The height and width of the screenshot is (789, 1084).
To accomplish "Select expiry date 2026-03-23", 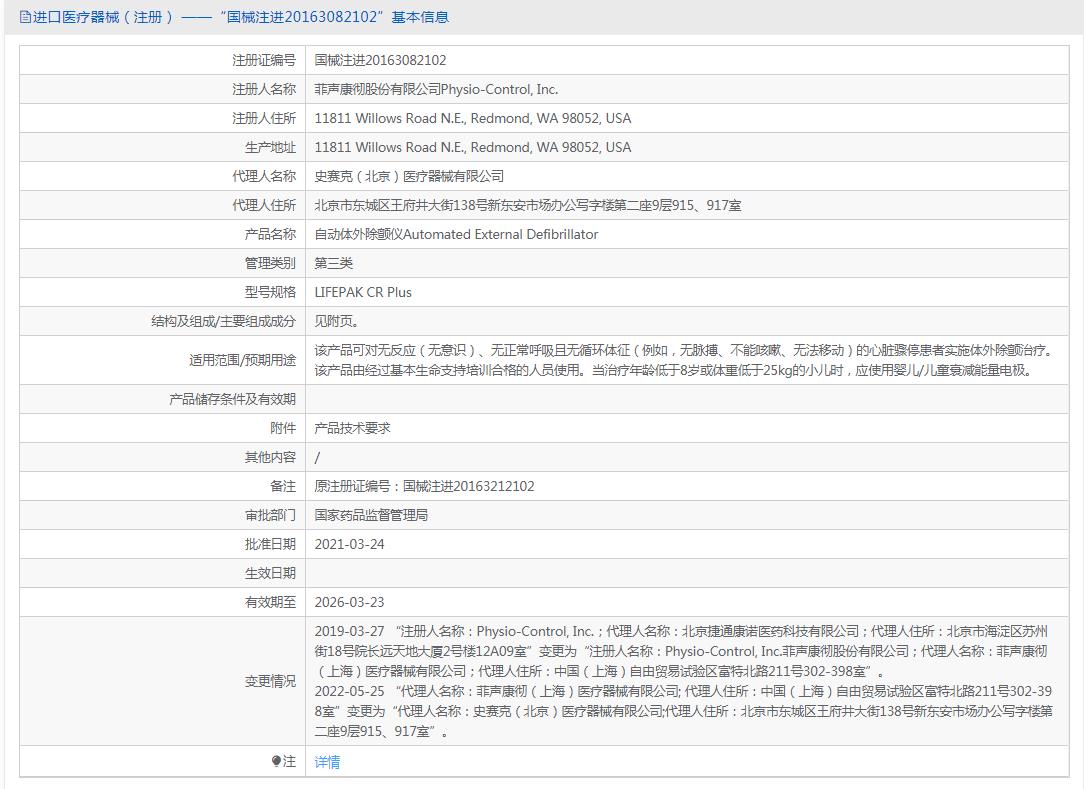I will coord(349,602).
